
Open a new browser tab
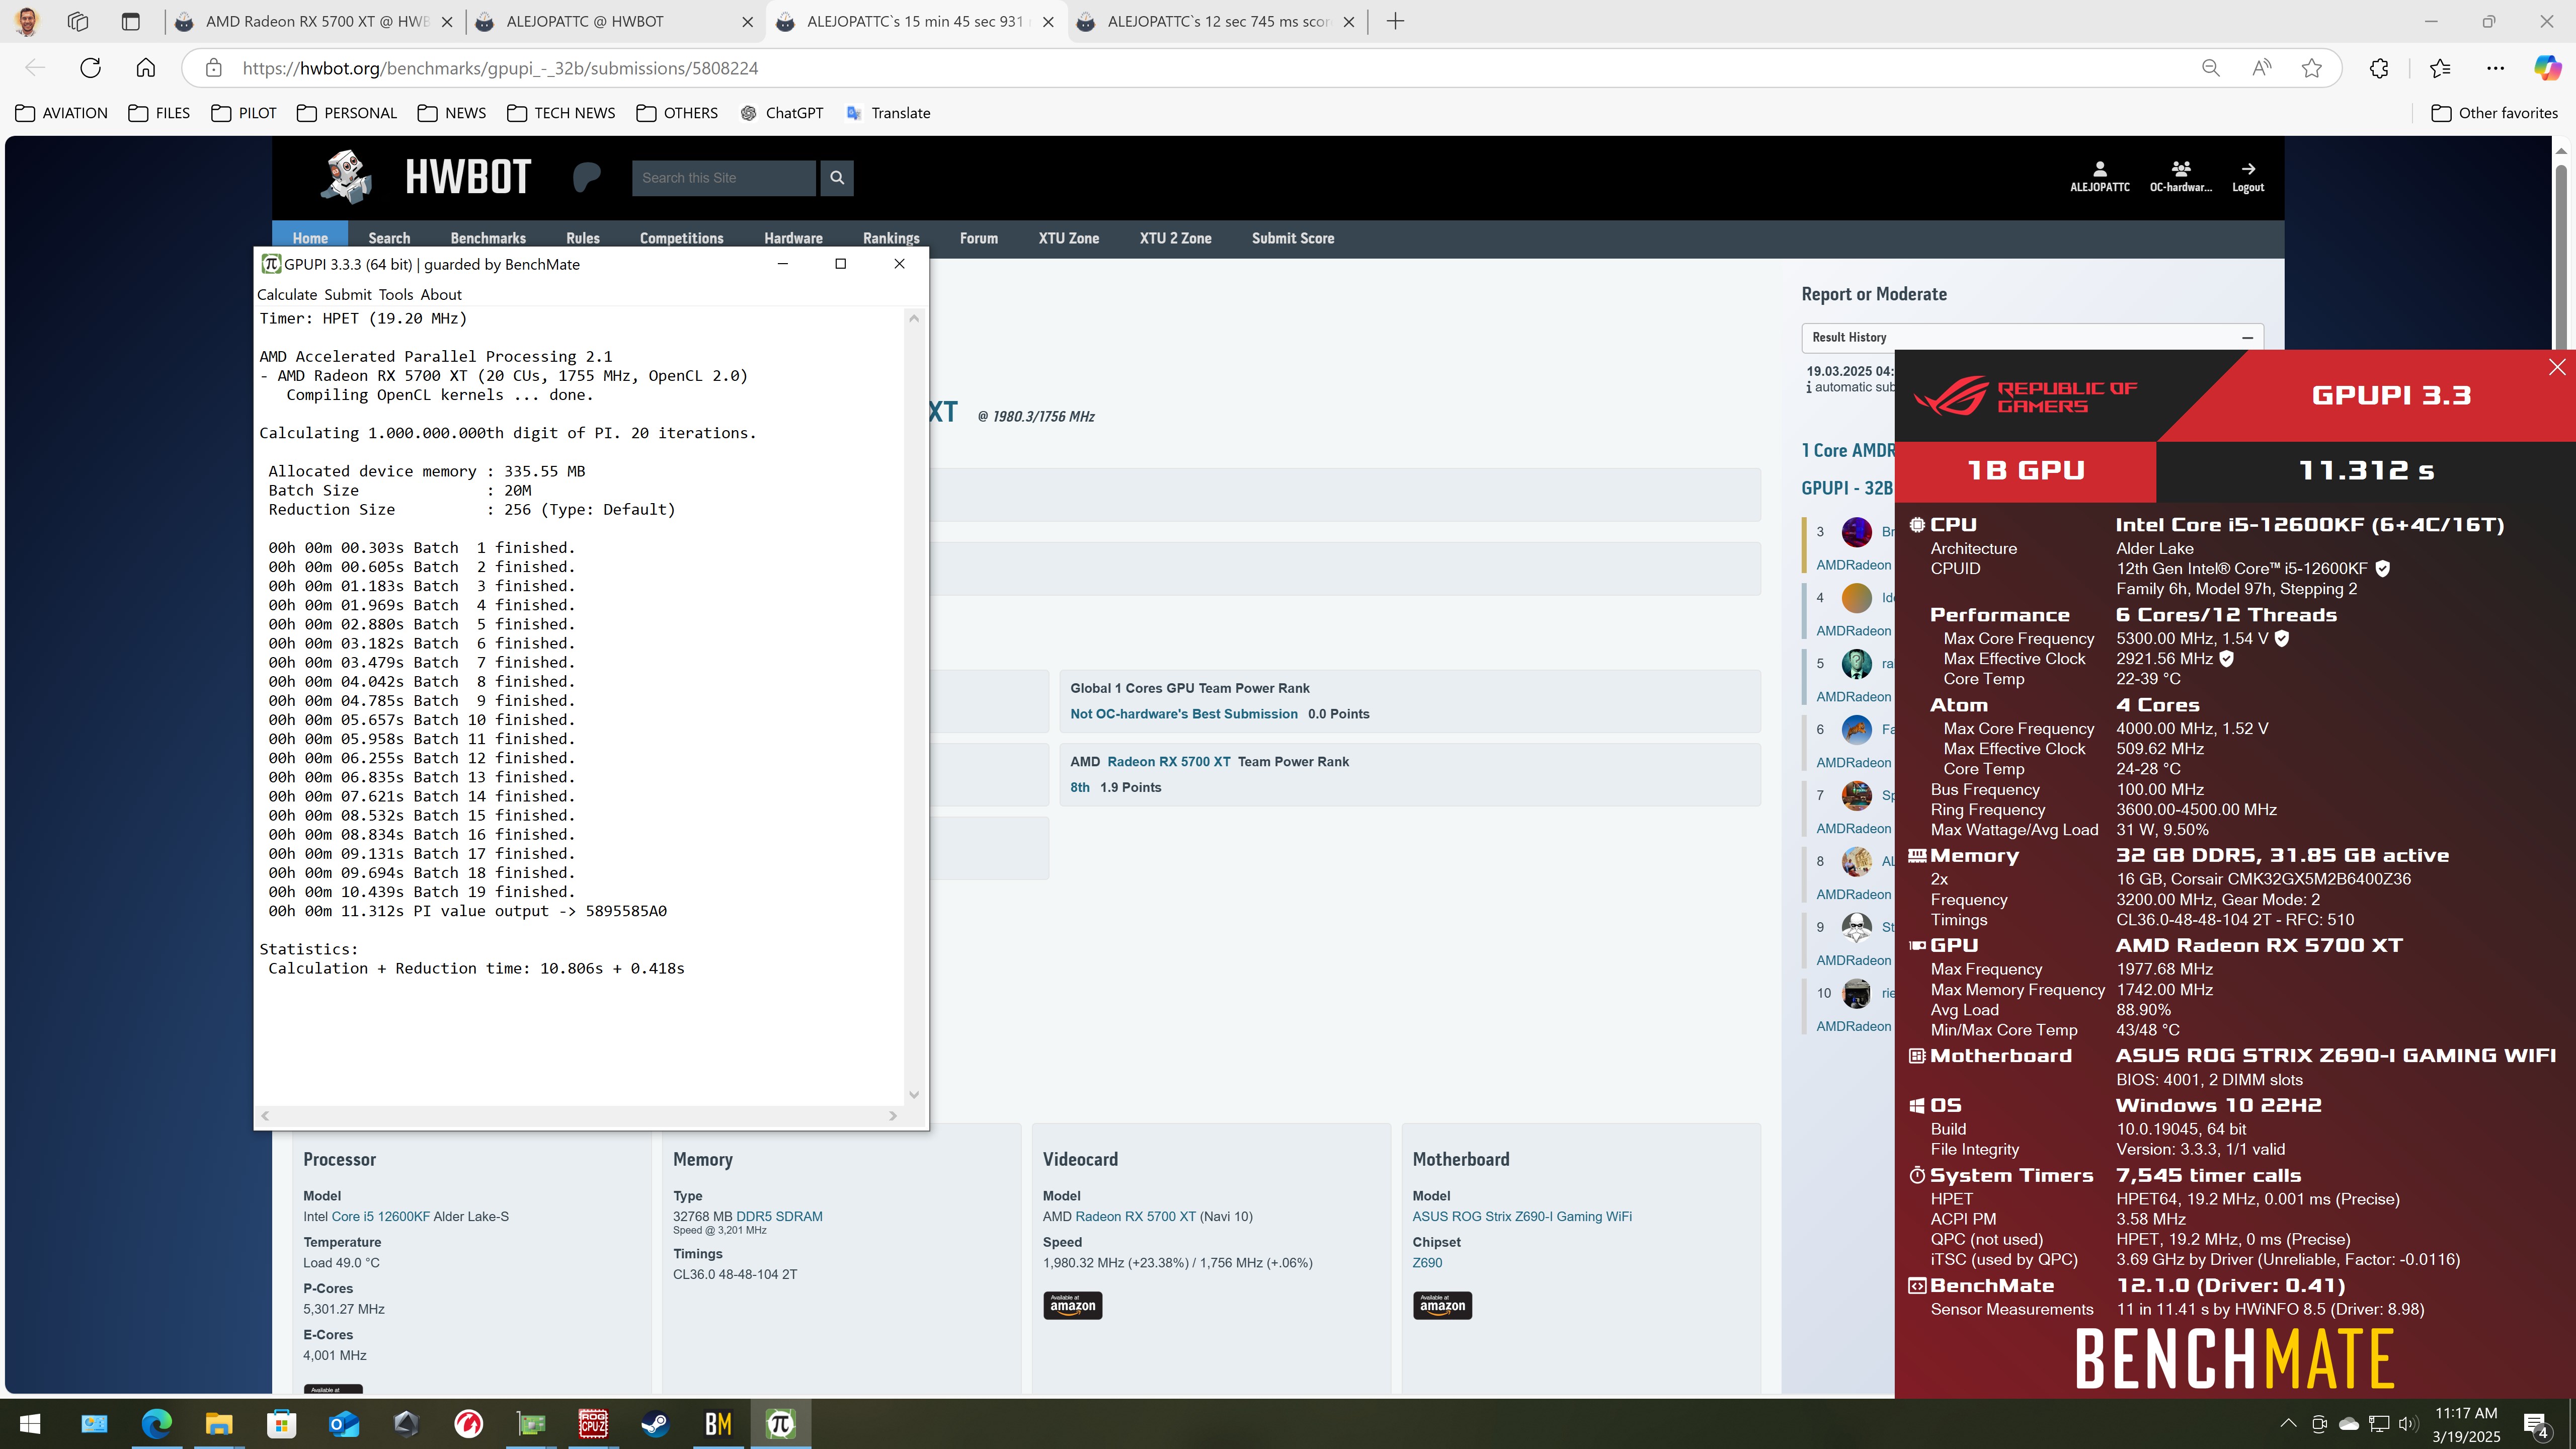pyautogui.click(x=1396, y=21)
